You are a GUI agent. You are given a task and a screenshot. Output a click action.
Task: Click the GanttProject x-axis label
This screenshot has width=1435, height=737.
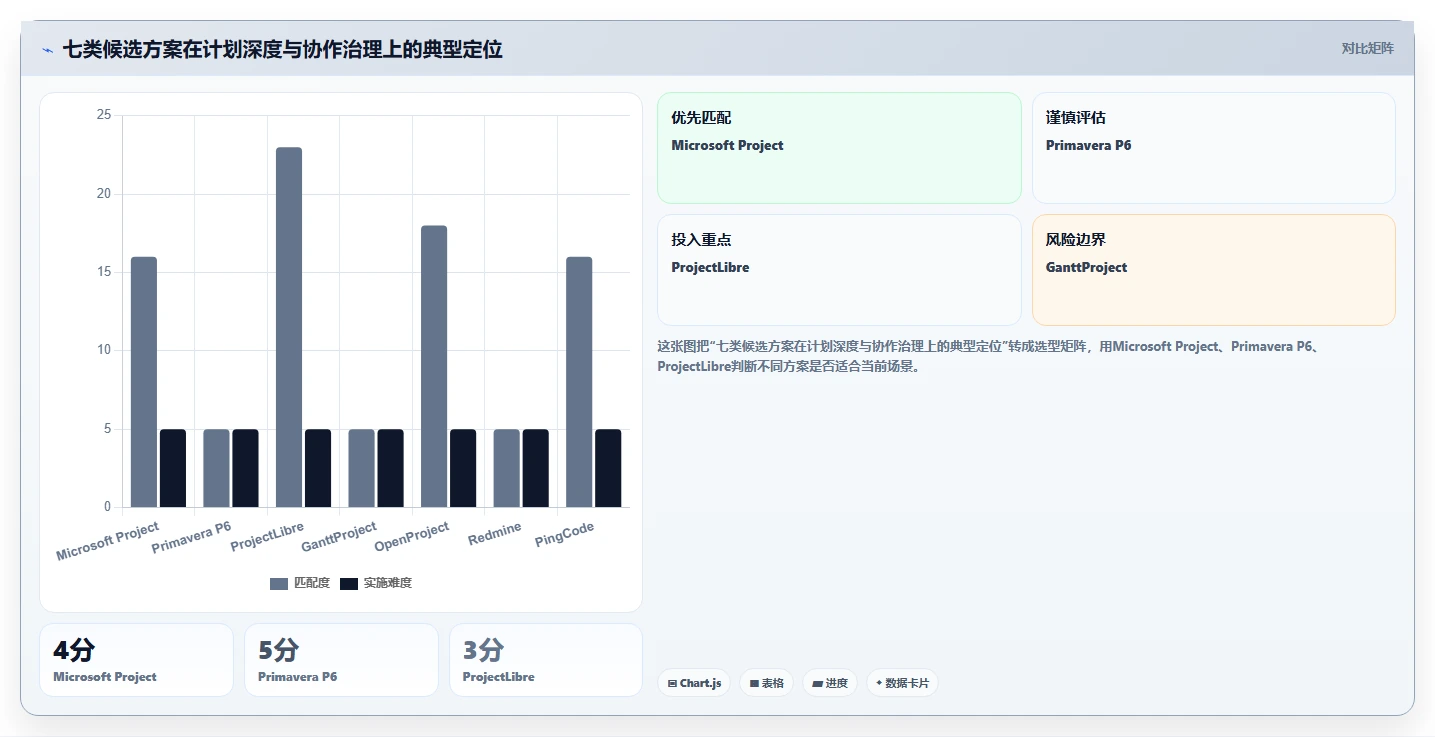click(339, 537)
